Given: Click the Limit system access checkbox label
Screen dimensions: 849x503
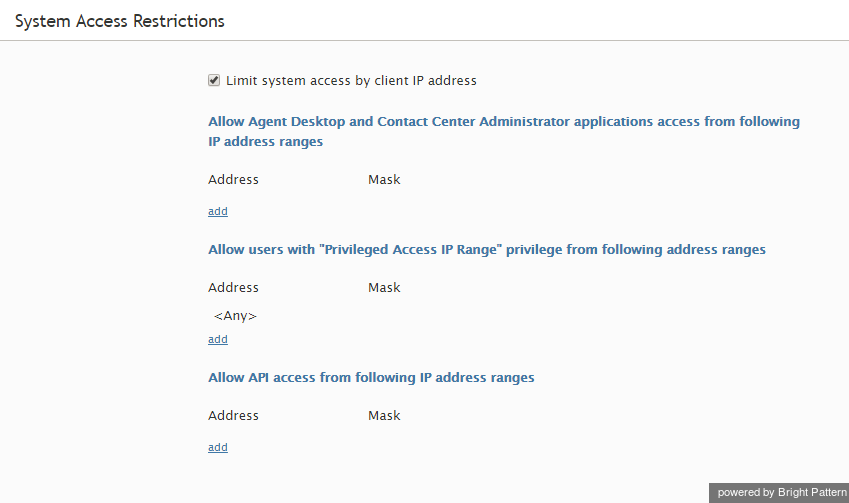Looking at the screenshot, I should (x=351, y=81).
